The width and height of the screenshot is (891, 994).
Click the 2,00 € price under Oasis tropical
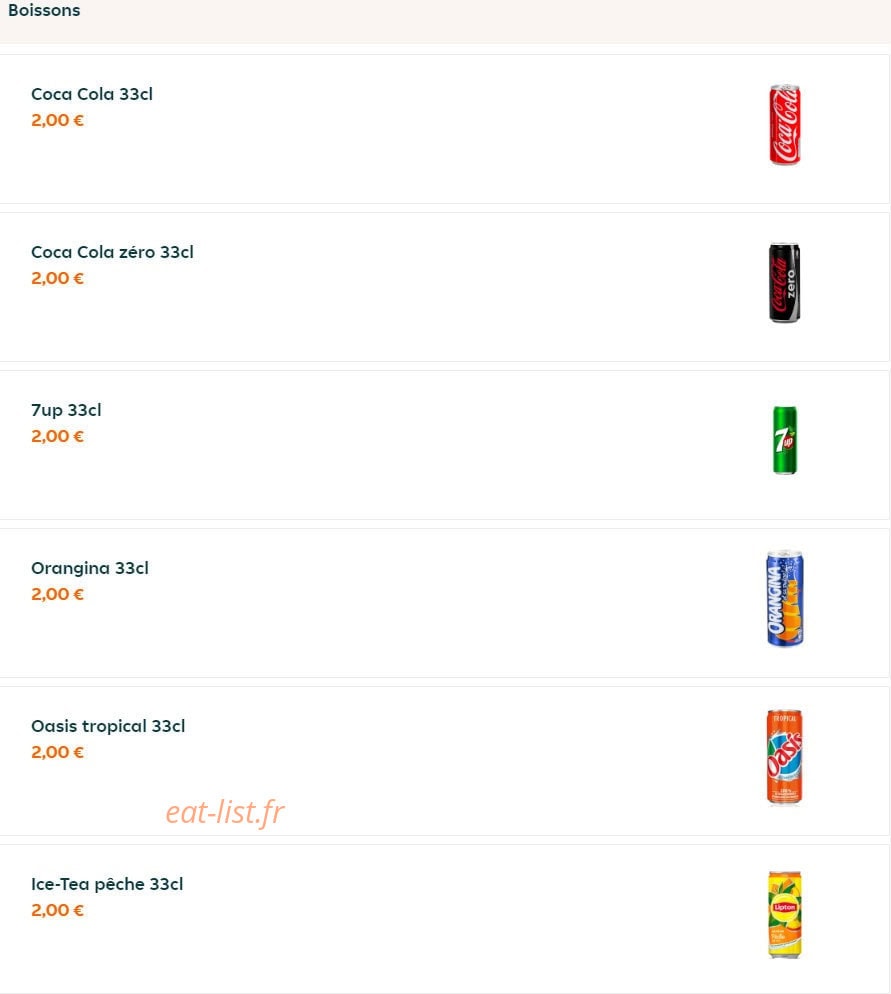(x=57, y=752)
